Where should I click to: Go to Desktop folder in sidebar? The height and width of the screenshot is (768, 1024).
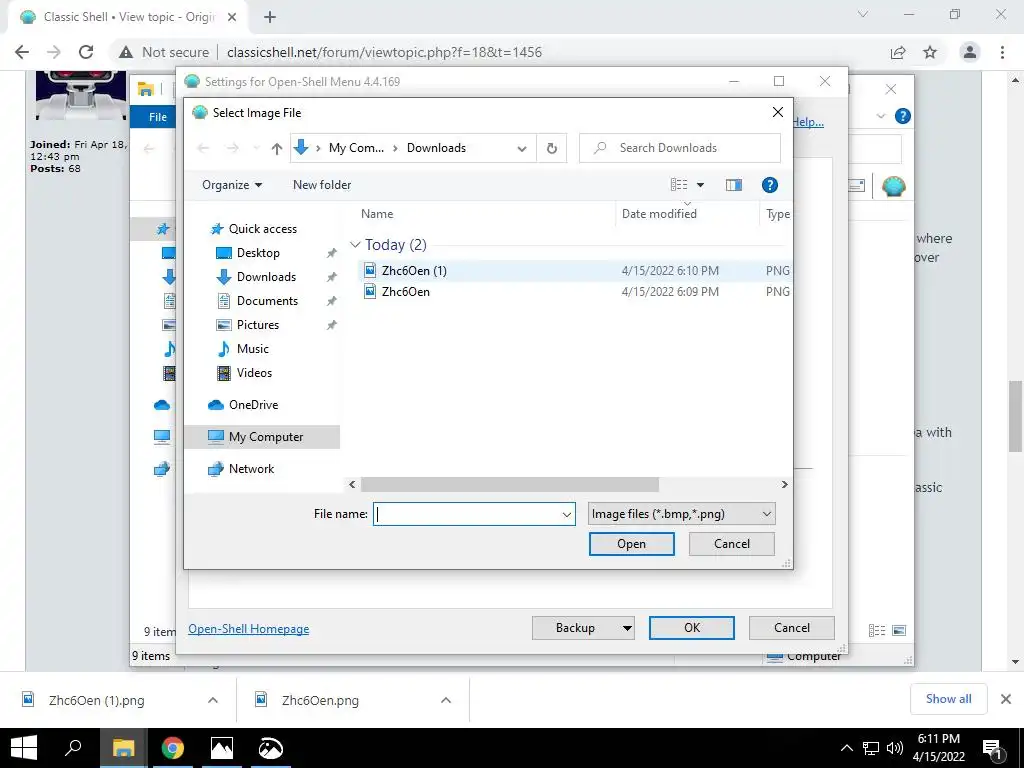point(258,253)
